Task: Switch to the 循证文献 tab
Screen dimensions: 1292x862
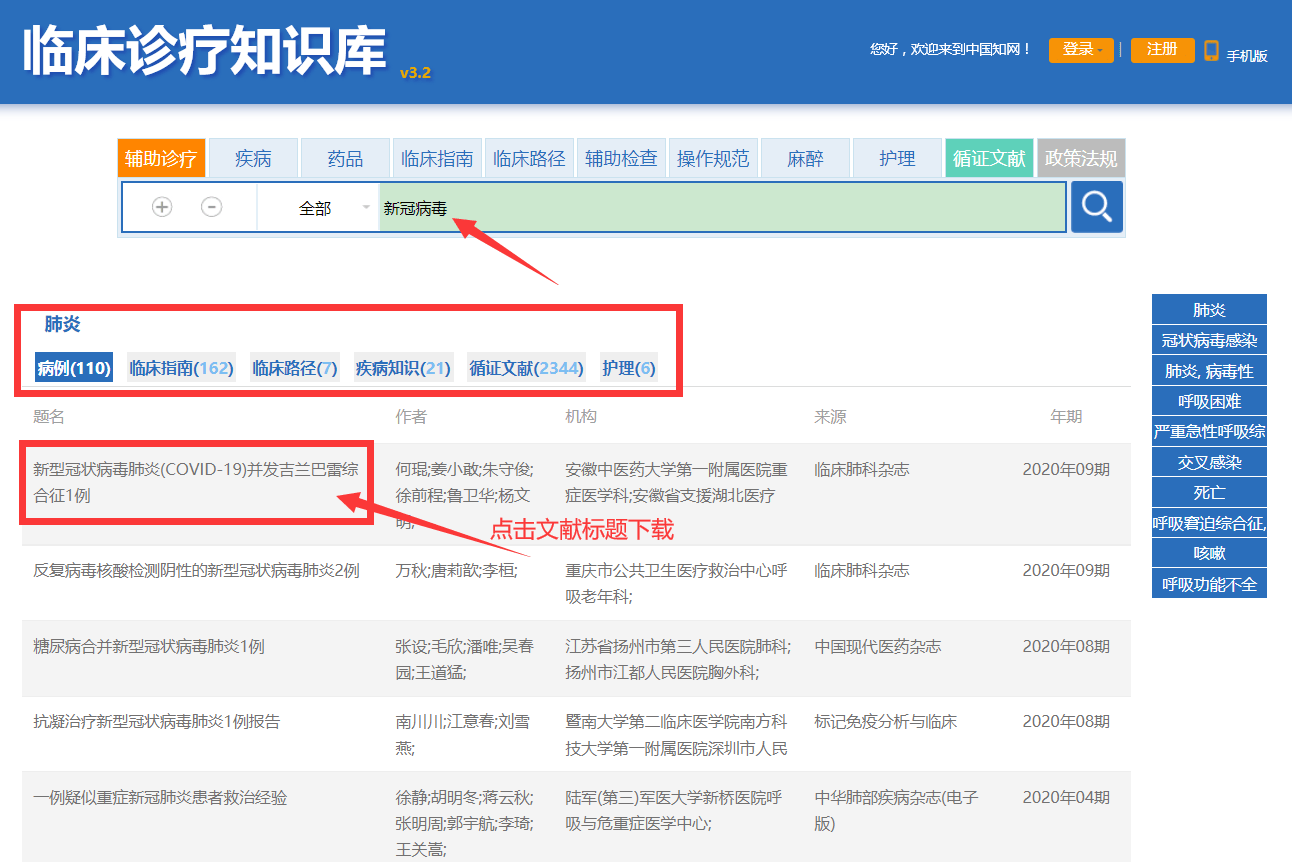Action: 989,158
